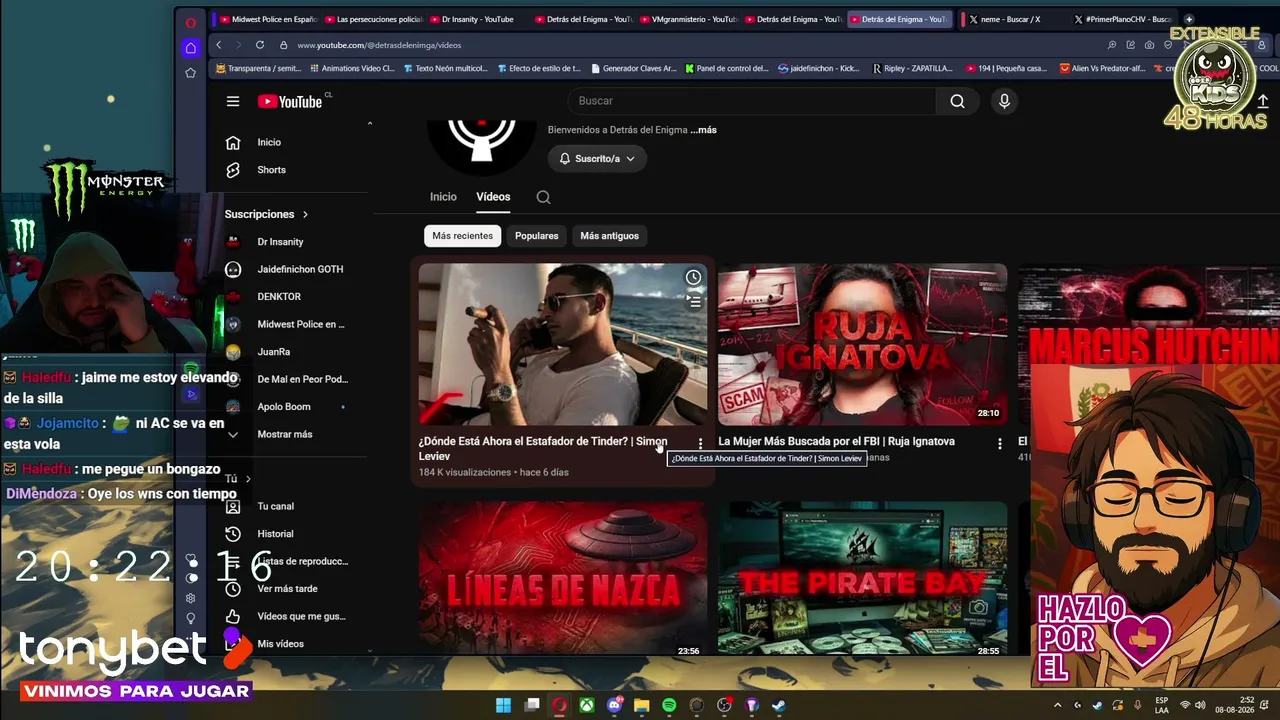
Task: Open the YouTube guide hamburger menu
Action: 233,101
